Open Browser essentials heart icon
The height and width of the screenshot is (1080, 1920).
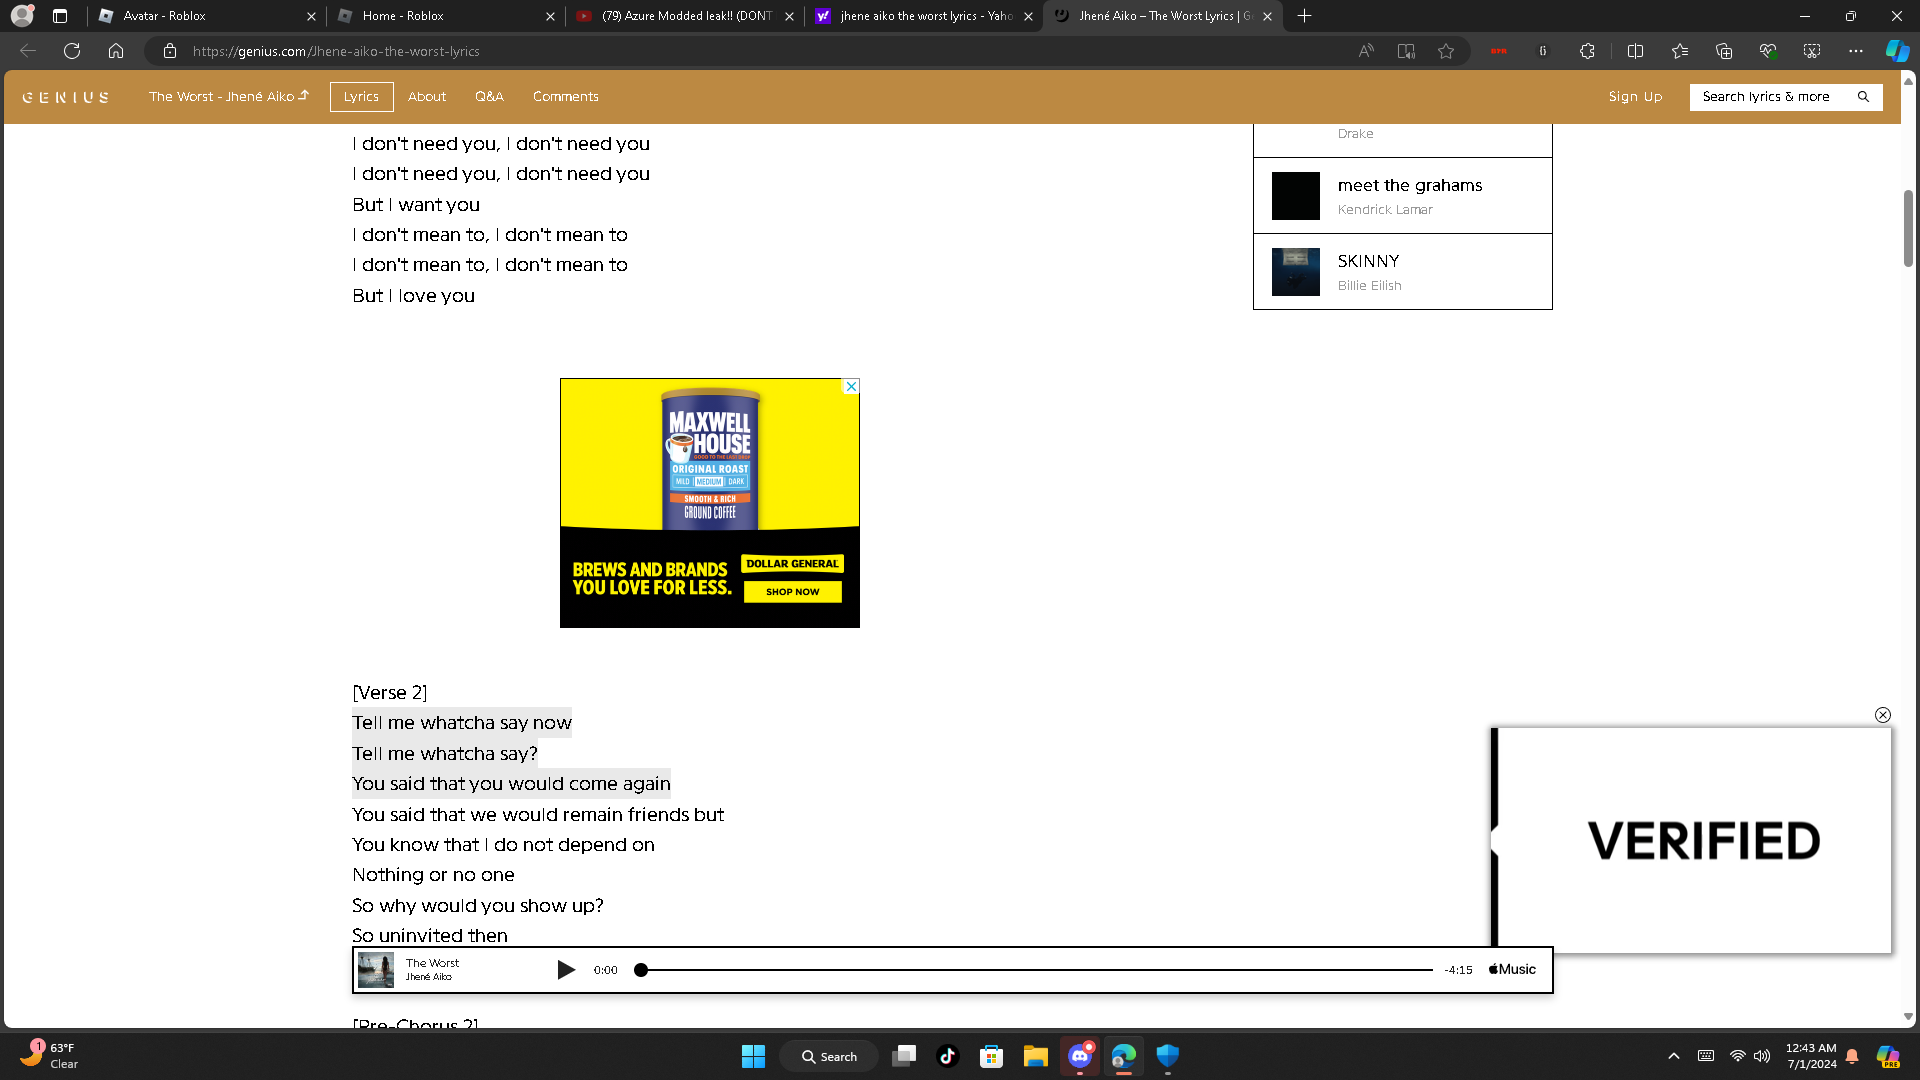tap(1768, 51)
